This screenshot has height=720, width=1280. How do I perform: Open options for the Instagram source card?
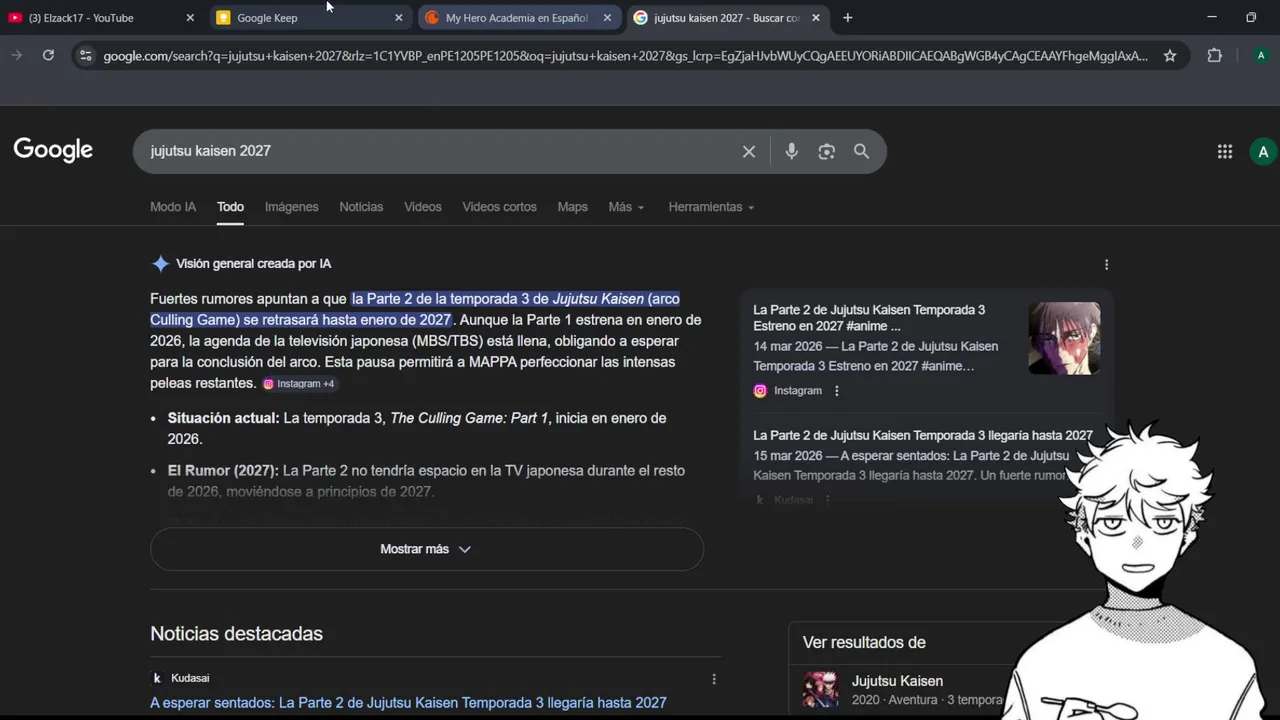[x=837, y=391]
